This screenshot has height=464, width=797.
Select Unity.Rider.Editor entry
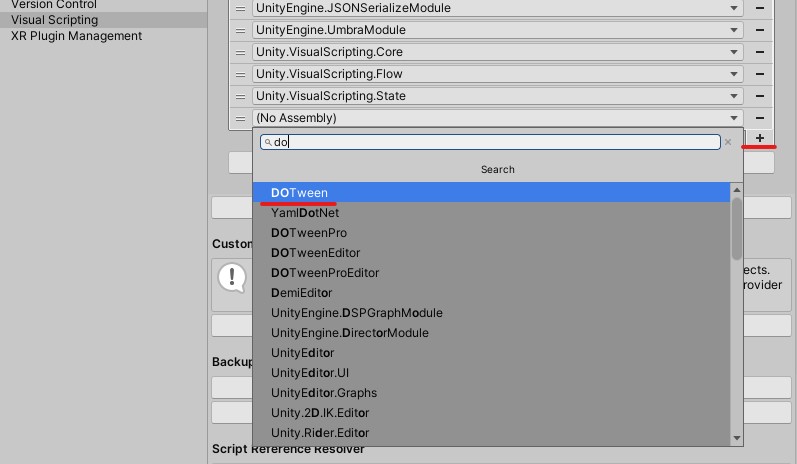[492, 432]
